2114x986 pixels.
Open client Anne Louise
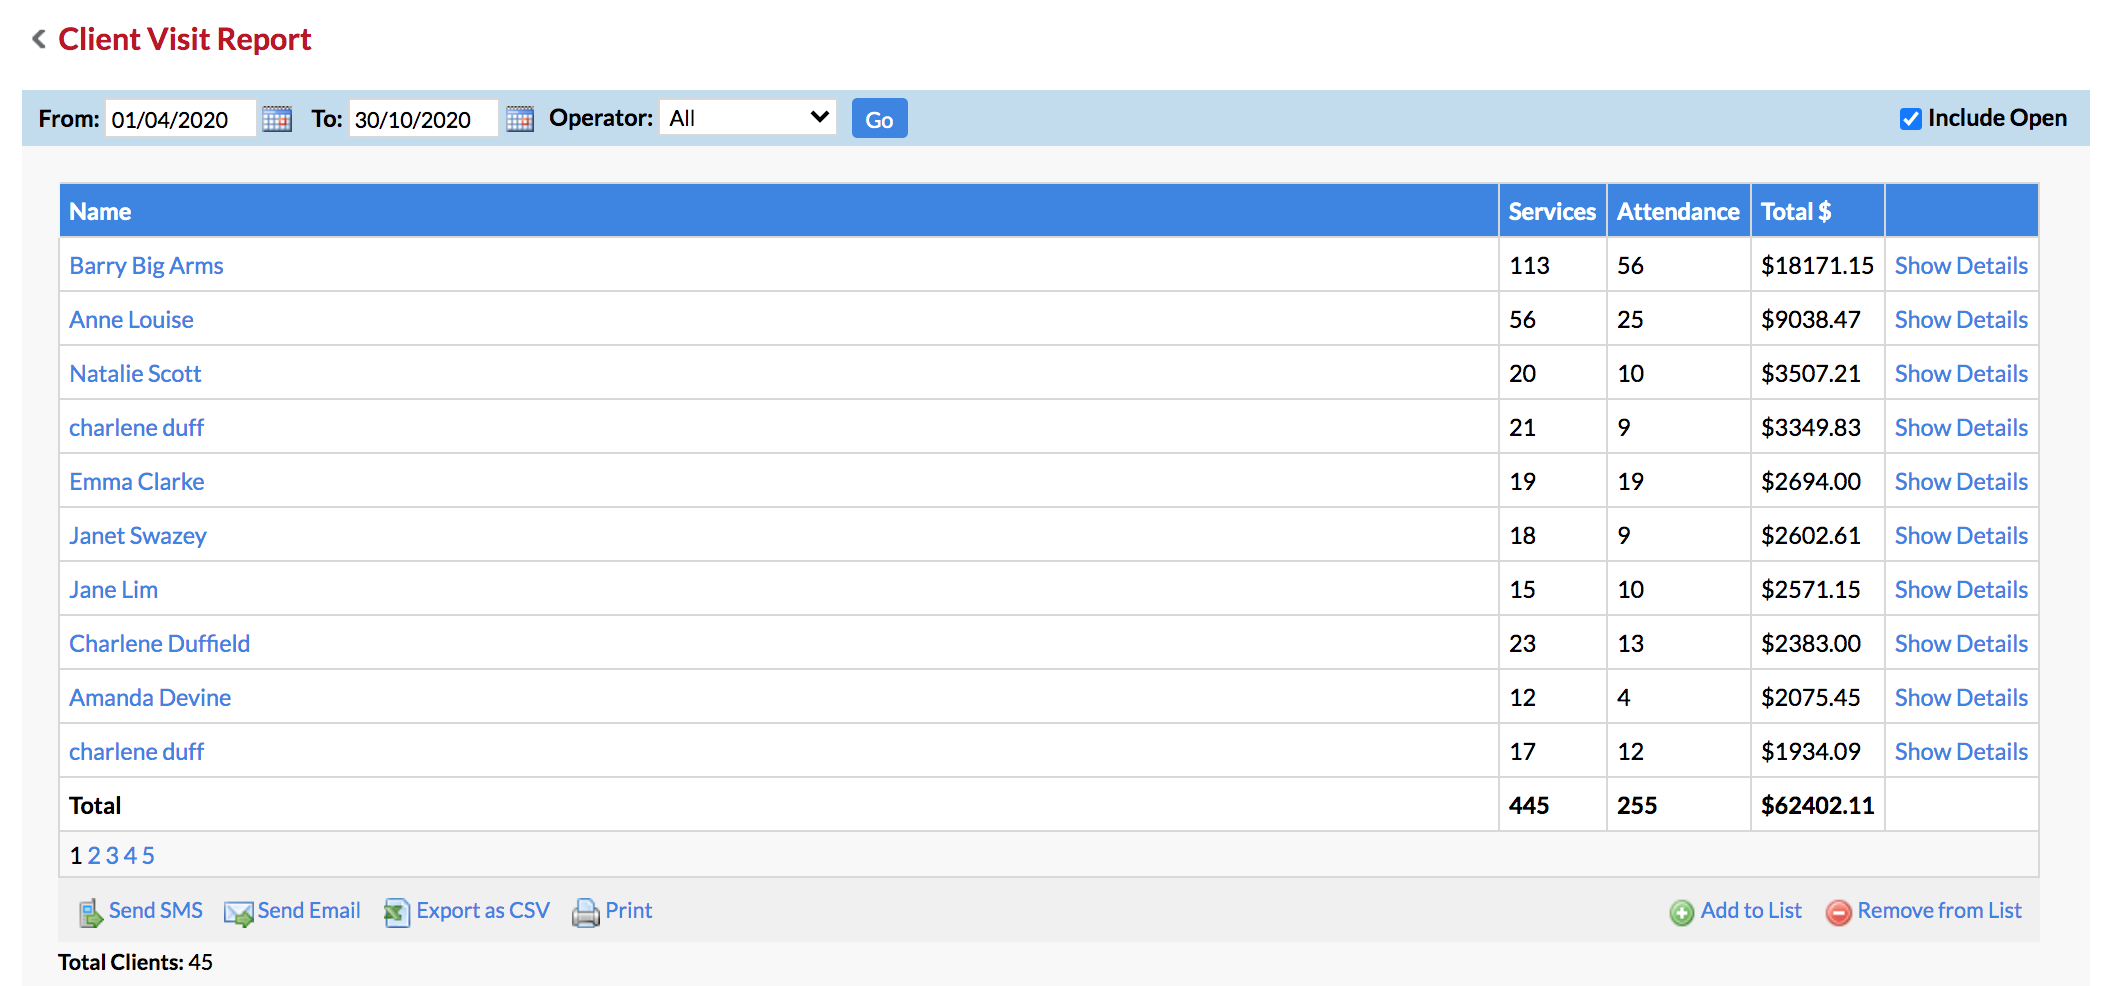(x=131, y=320)
